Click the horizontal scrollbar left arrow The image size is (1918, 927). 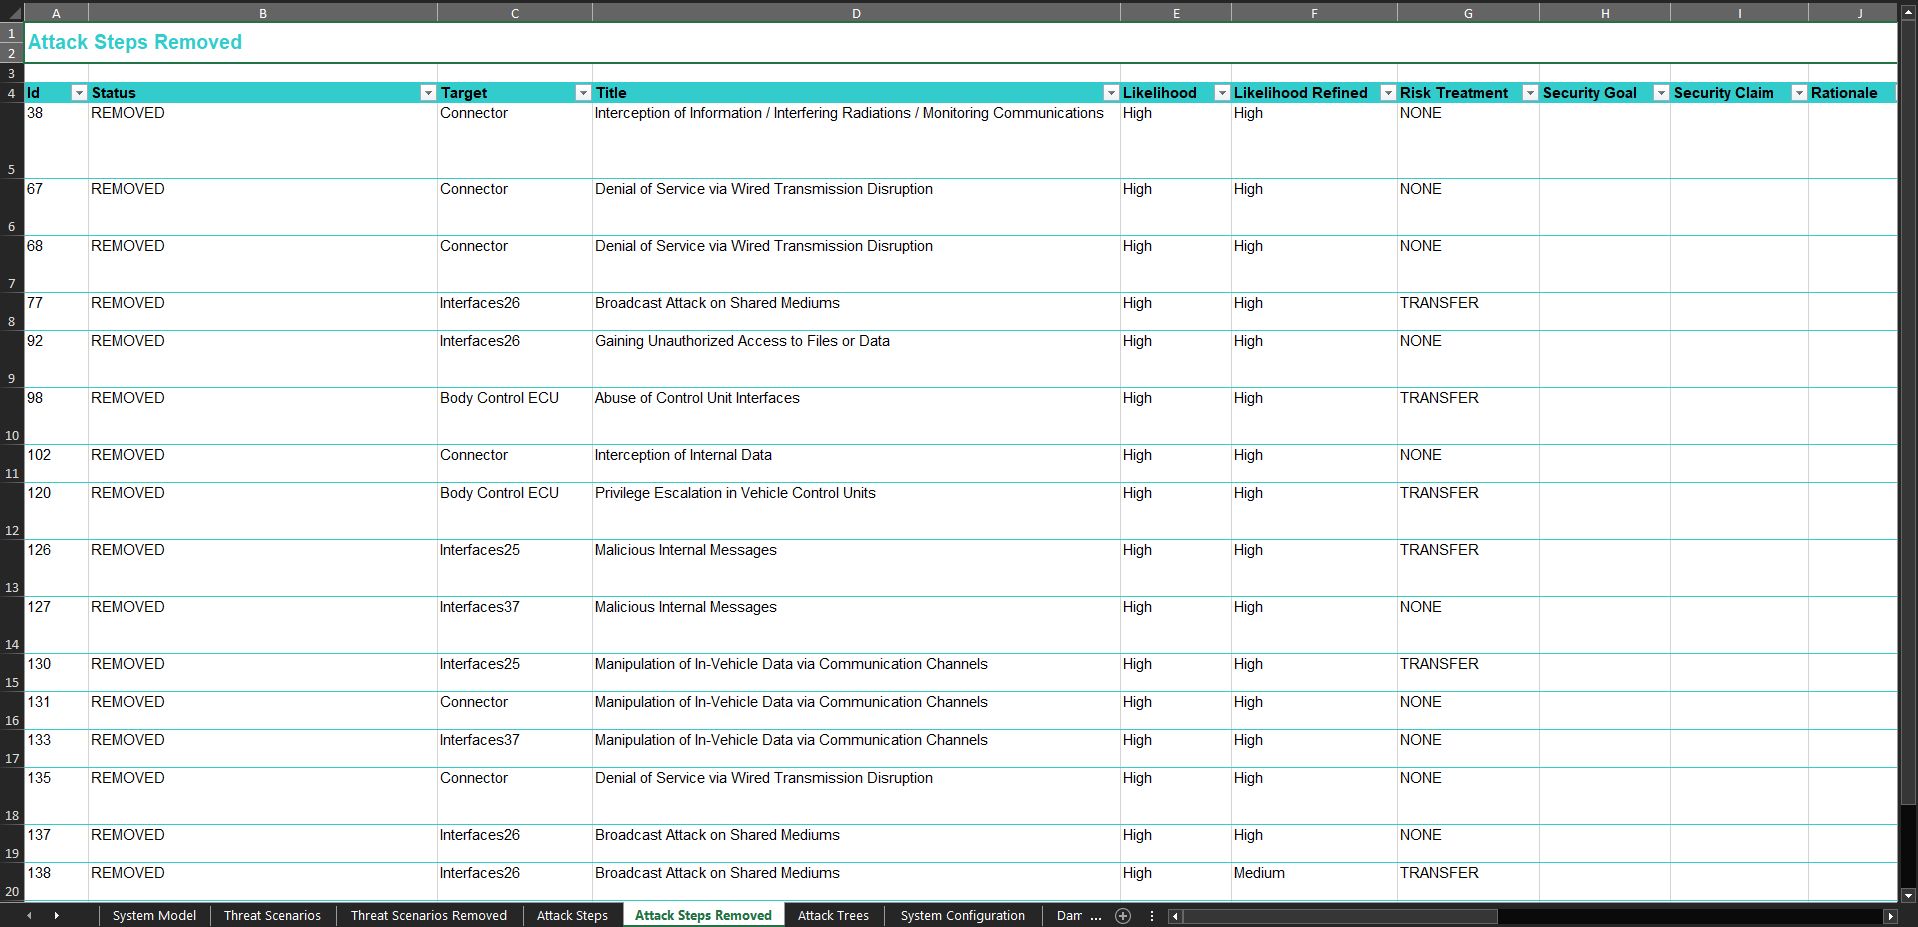click(x=1175, y=916)
